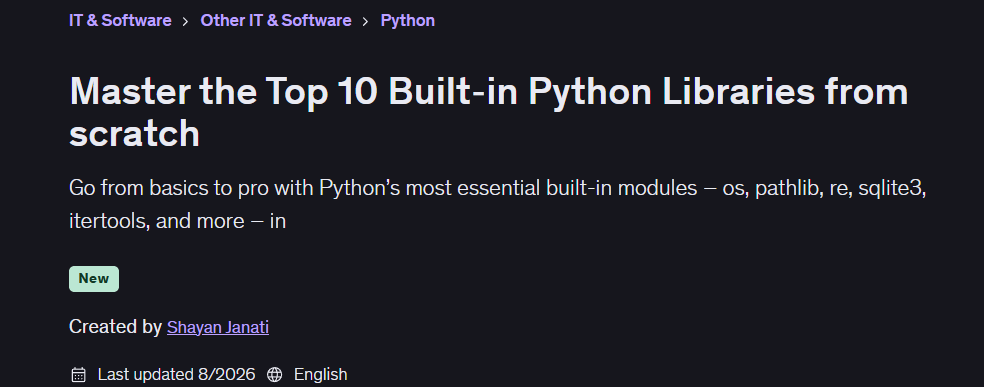Click the course title 'Master the Top 10 Built-in Python Libraries'
This screenshot has height=387, width=984.
tap(489, 112)
